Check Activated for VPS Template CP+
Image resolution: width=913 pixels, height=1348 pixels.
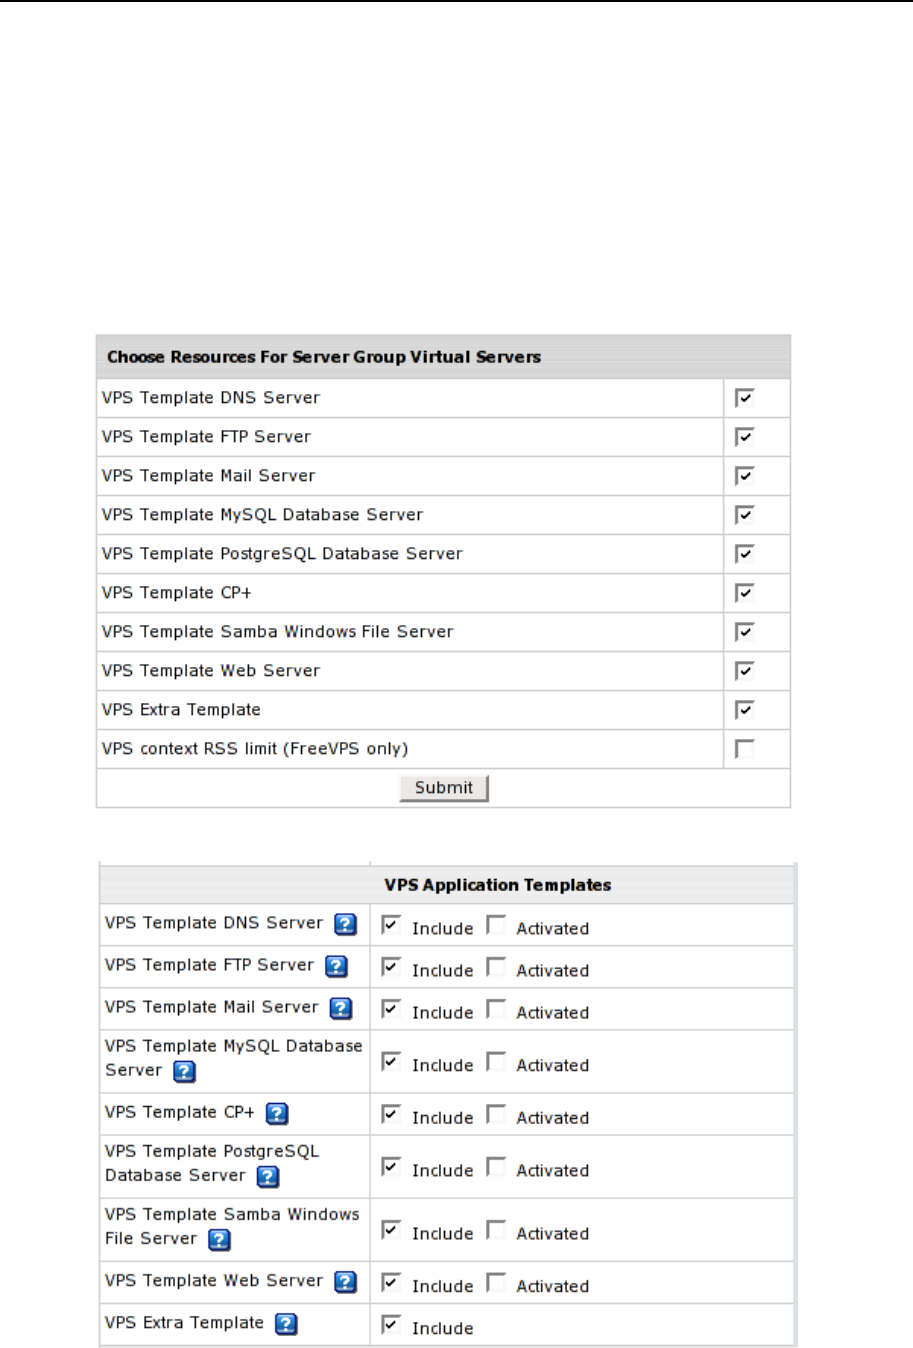pyautogui.click(x=496, y=1114)
